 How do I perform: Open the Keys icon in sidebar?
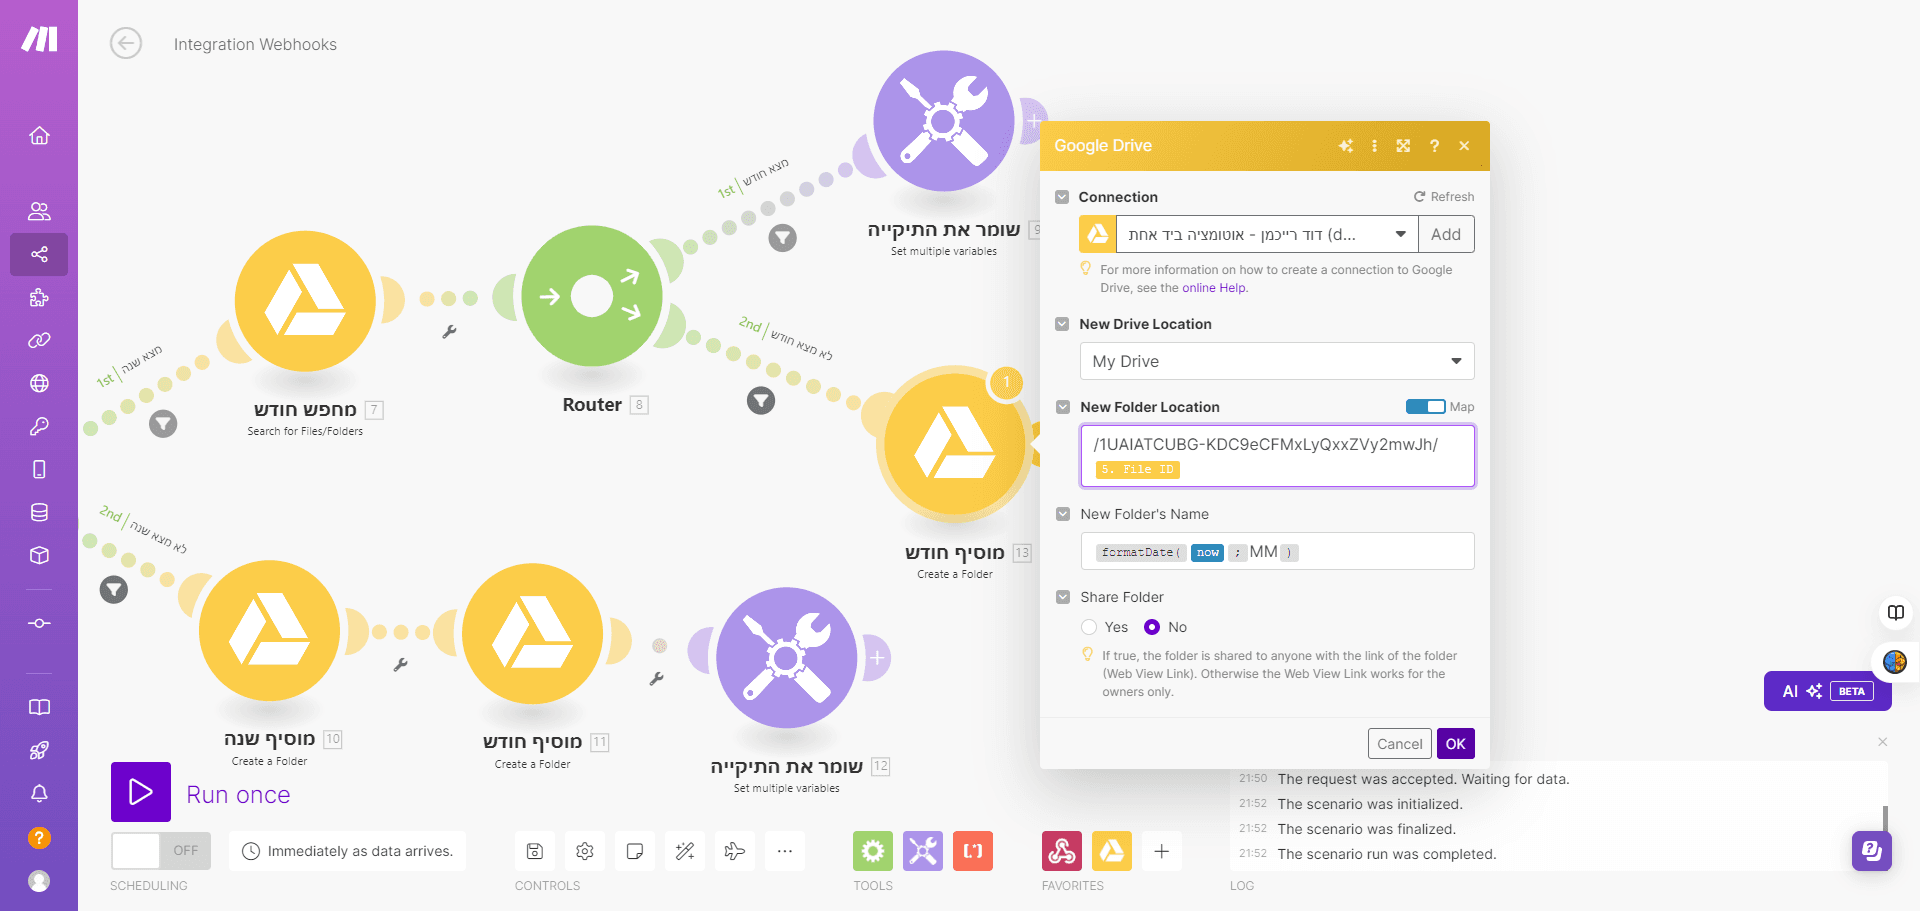39,426
